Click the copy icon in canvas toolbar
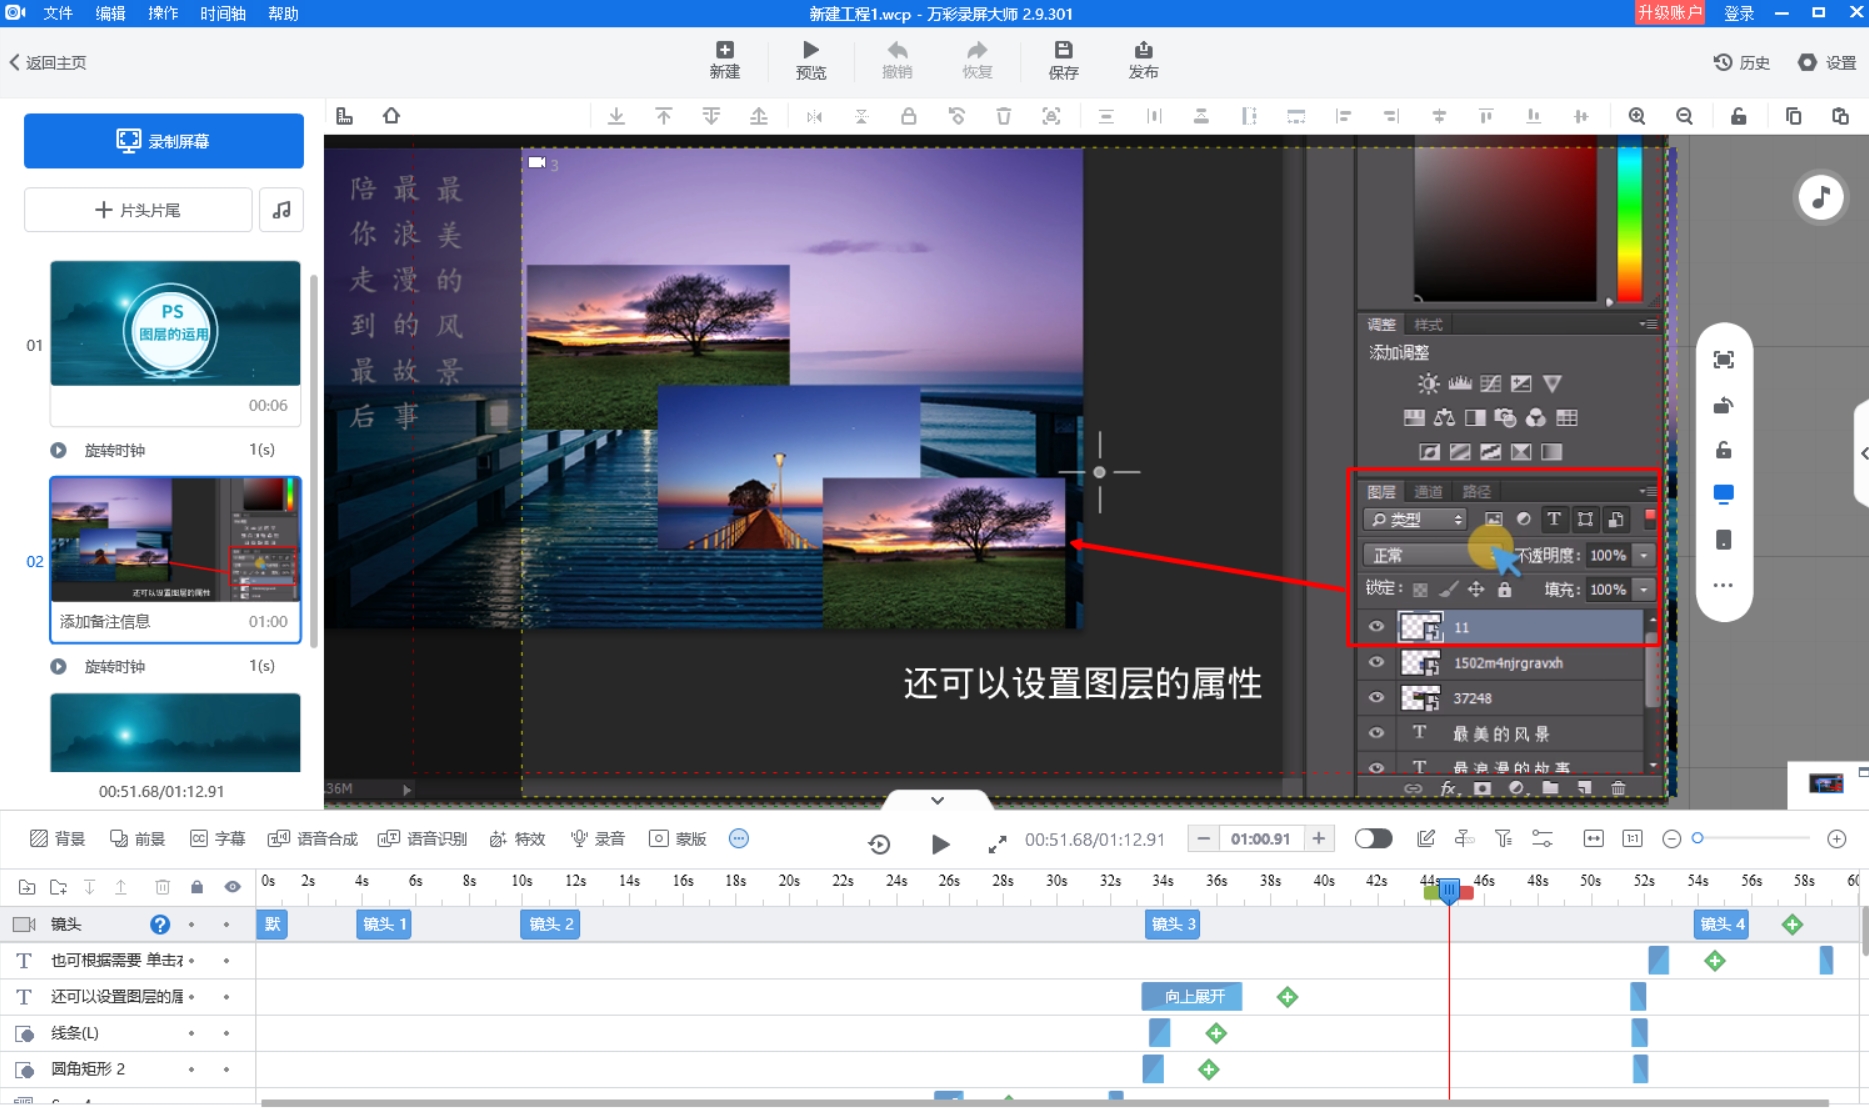The height and width of the screenshot is (1116, 1869). click(1793, 116)
